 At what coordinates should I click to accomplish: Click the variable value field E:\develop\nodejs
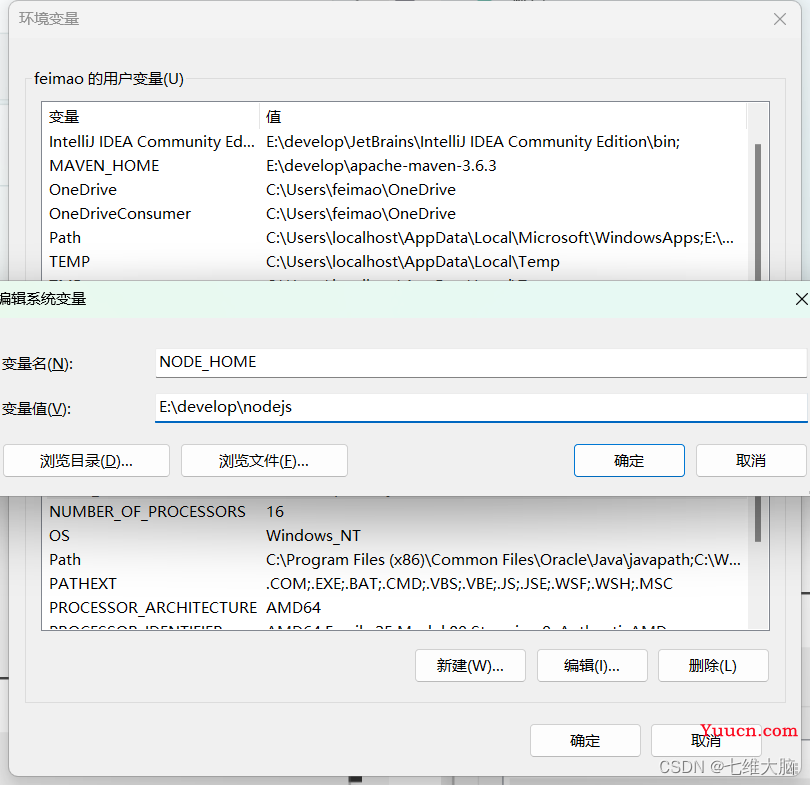[x=481, y=407]
